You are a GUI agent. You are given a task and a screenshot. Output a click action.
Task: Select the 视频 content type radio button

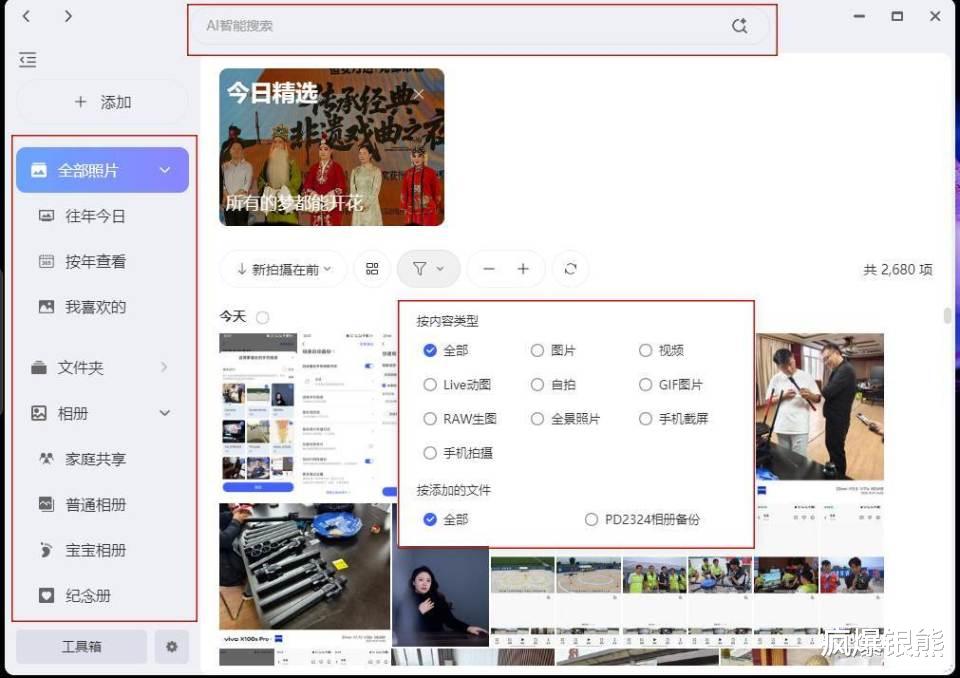click(645, 350)
